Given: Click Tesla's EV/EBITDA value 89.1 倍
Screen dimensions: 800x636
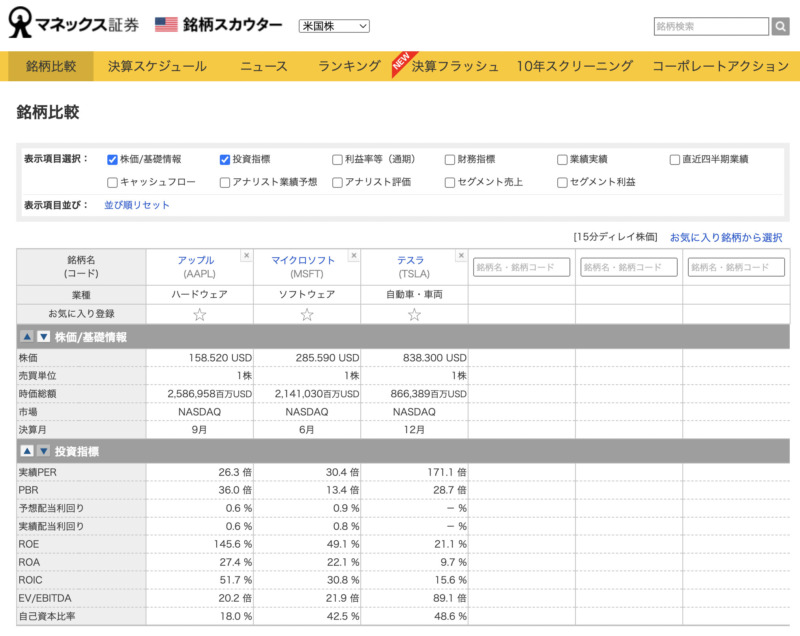Looking at the screenshot, I should pos(450,598).
